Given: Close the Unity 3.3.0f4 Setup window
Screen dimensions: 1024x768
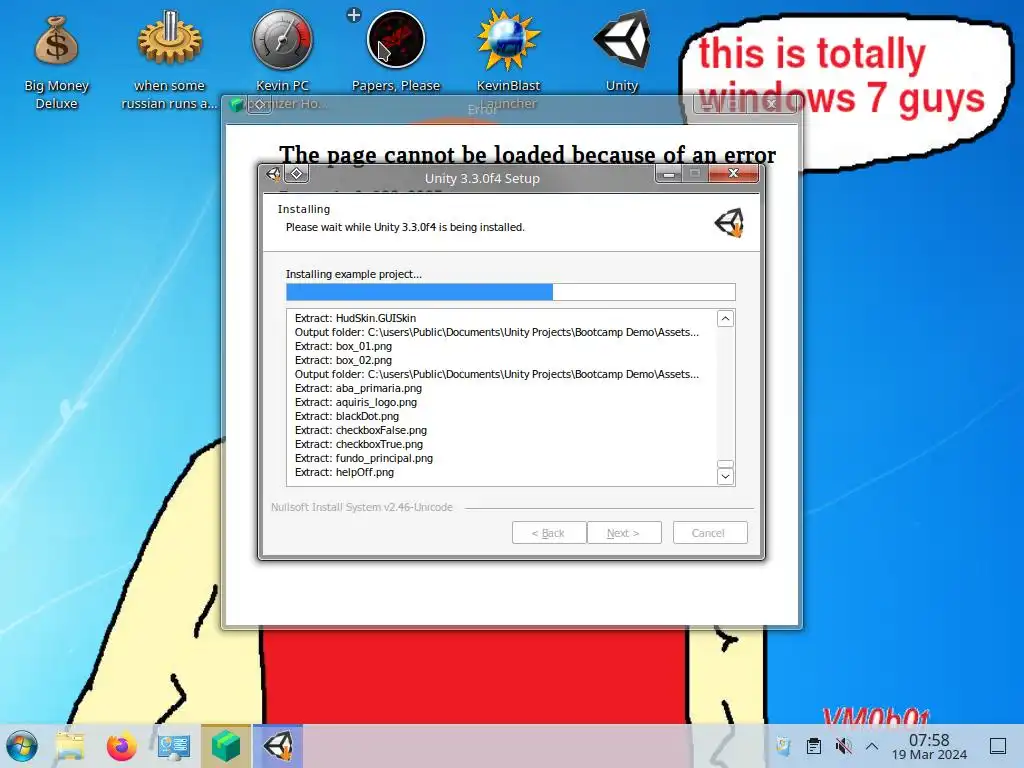Looking at the screenshot, I should (x=733, y=173).
